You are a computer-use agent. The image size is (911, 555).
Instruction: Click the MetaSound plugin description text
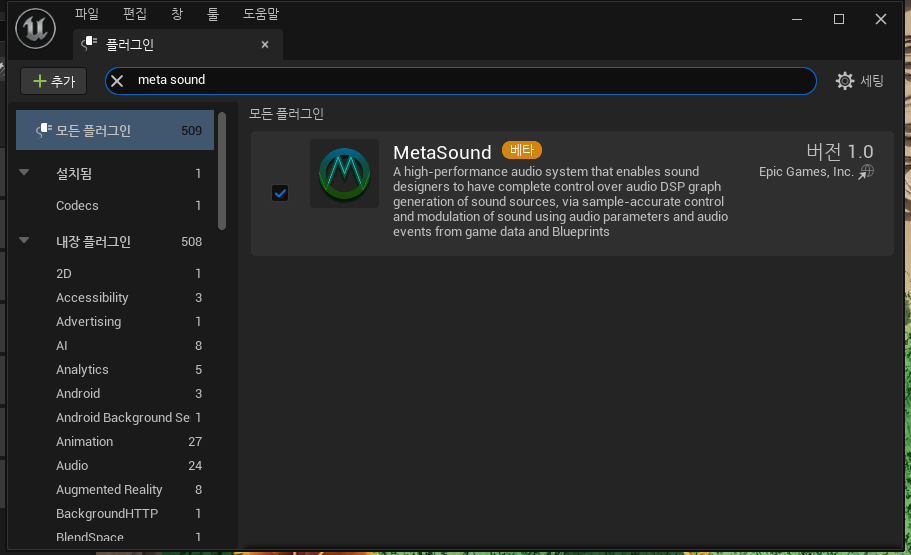point(560,202)
